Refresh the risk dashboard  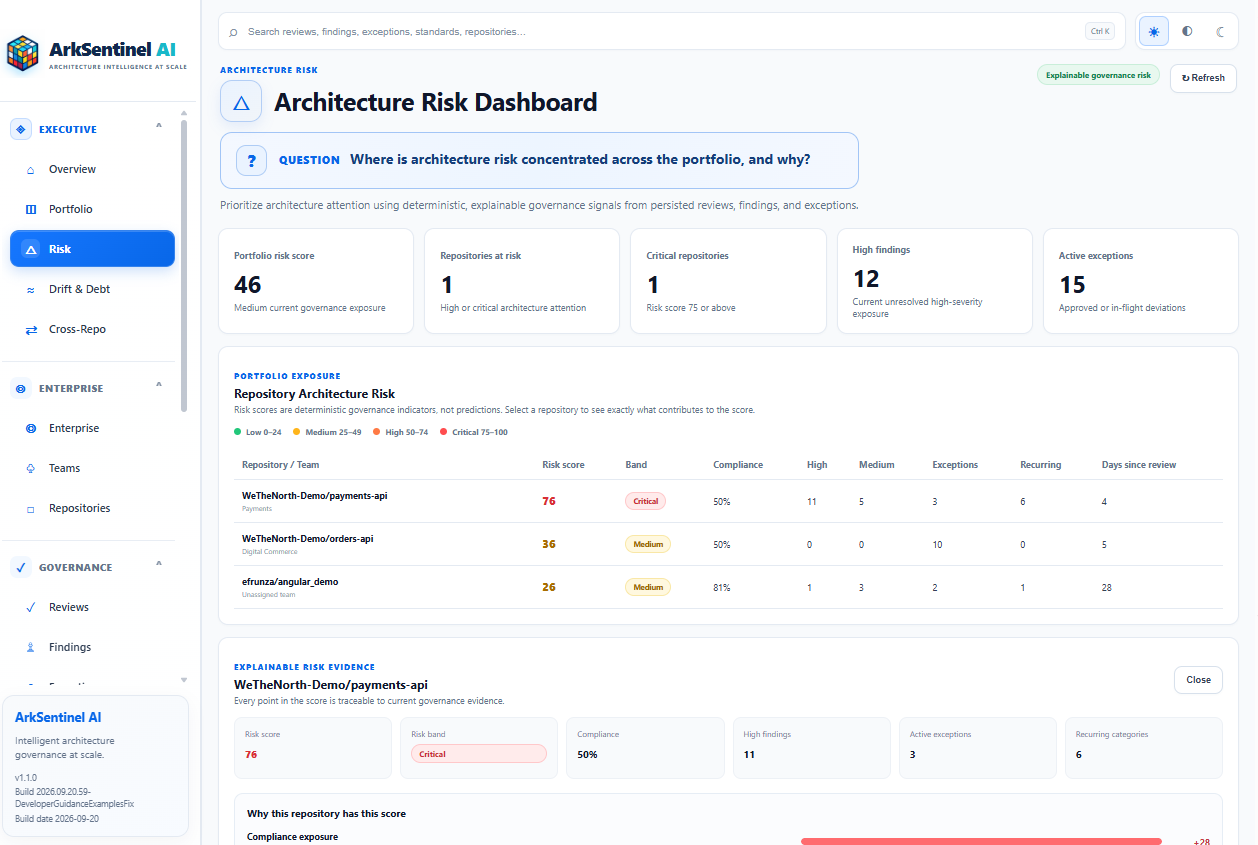1203,78
